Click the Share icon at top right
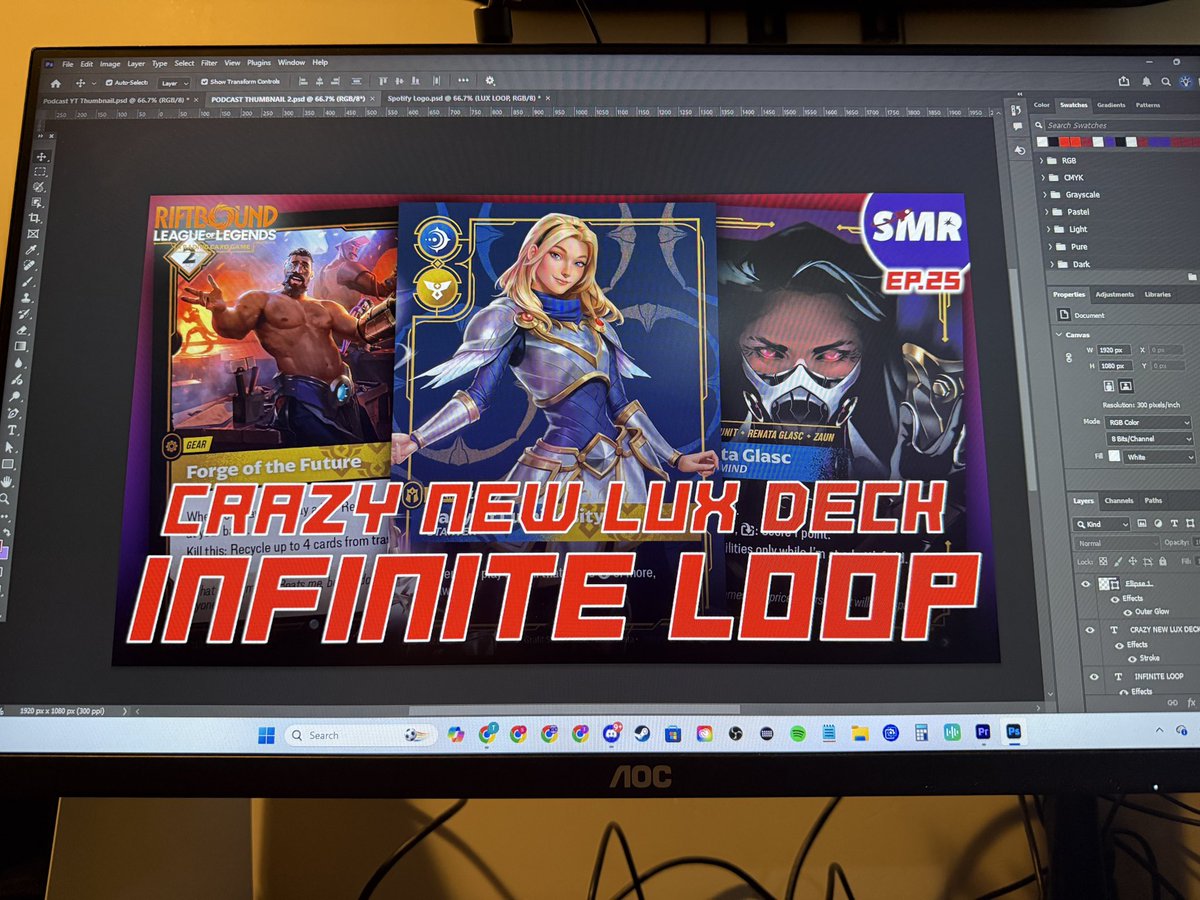The image size is (1200, 900). click(x=1124, y=81)
